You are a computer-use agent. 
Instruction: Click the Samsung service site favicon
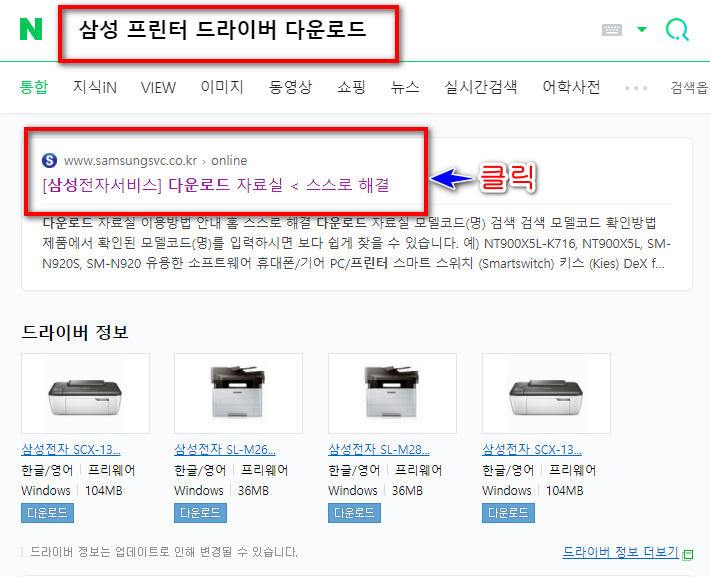click(49, 160)
